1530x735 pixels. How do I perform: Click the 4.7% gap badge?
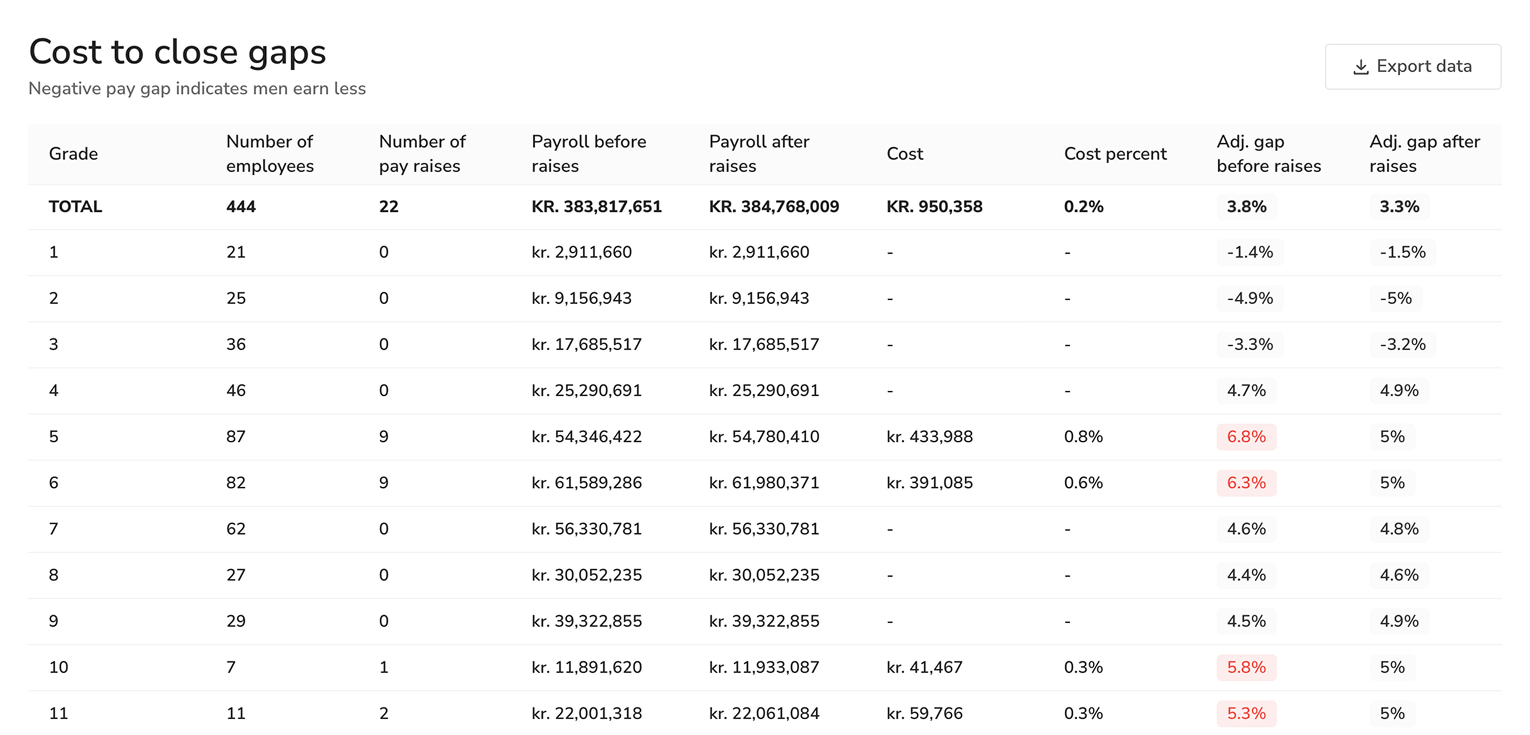click(x=1246, y=391)
